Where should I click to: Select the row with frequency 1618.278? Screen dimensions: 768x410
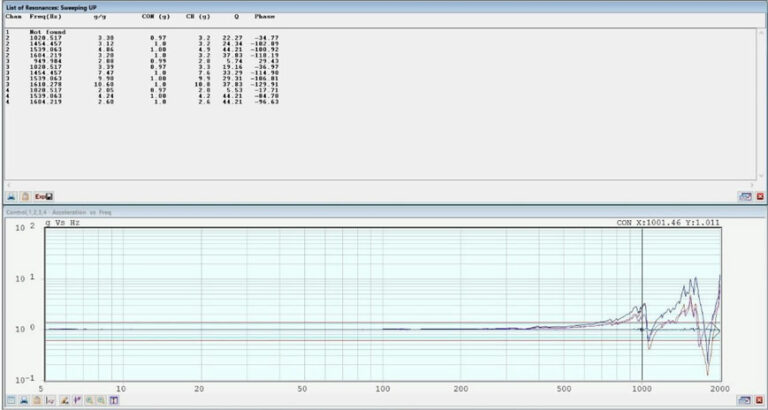point(142,84)
